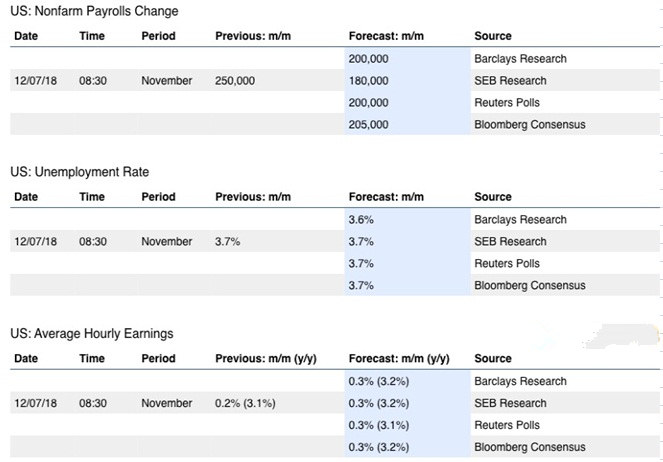Image resolution: width=663 pixels, height=462 pixels.
Task: Click SEB Research in the Unemployment Rate table
Action: click(512, 241)
